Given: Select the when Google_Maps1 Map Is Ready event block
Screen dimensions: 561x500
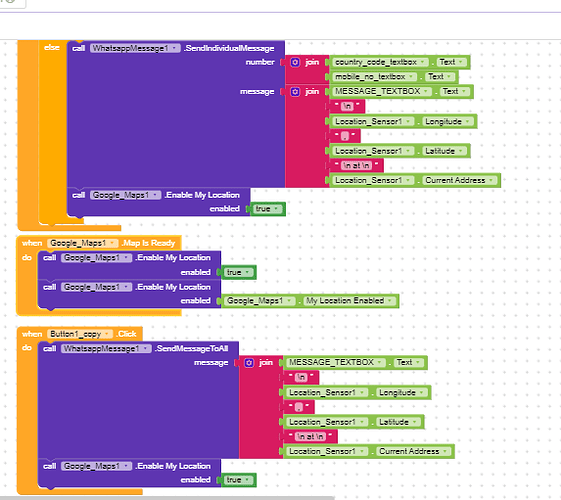Looking at the screenshot, I should (98, 243).
